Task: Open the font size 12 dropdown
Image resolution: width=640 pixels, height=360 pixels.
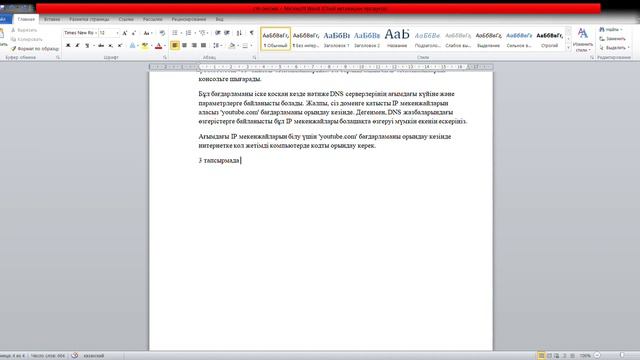Action: 118,33
